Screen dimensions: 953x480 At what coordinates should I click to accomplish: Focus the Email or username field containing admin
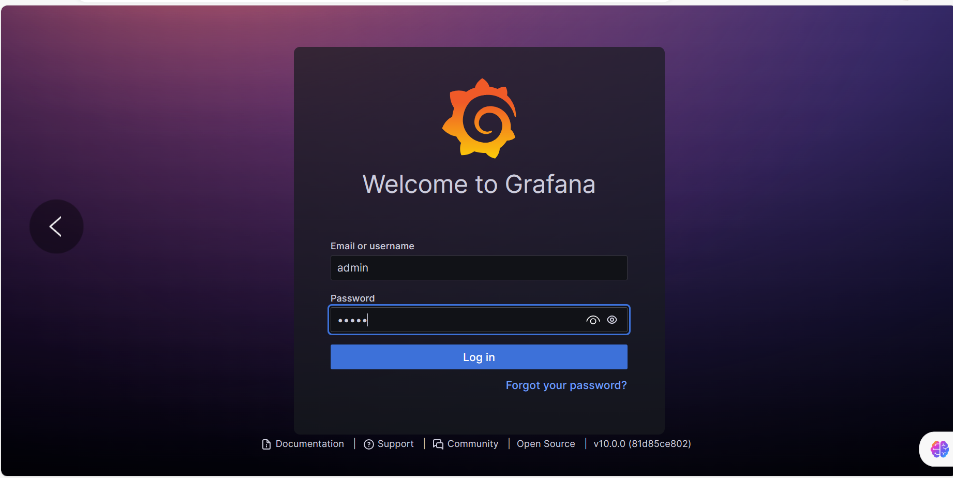tap(479, 268)
